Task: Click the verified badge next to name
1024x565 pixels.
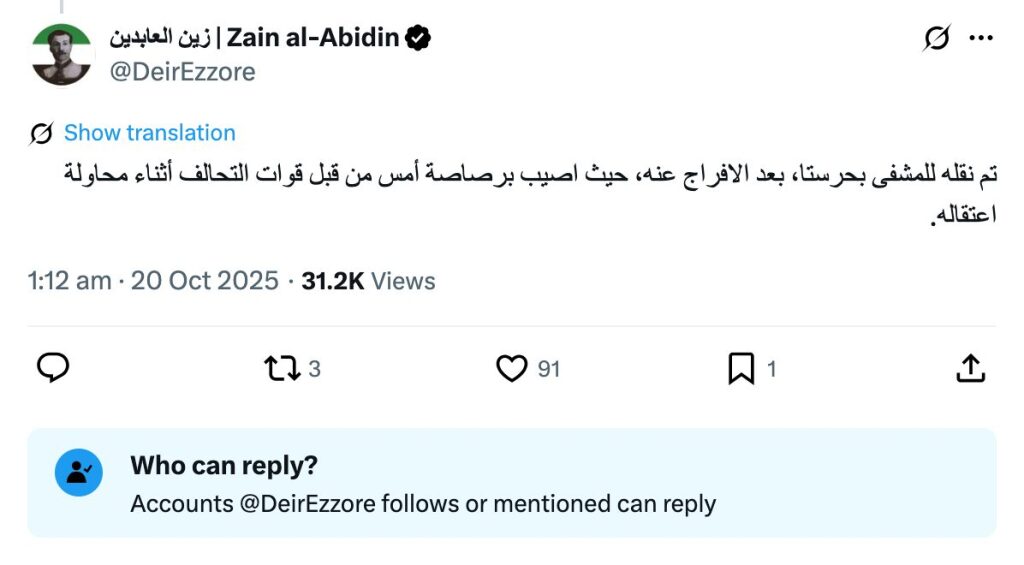Action: [x=418, y=39]
